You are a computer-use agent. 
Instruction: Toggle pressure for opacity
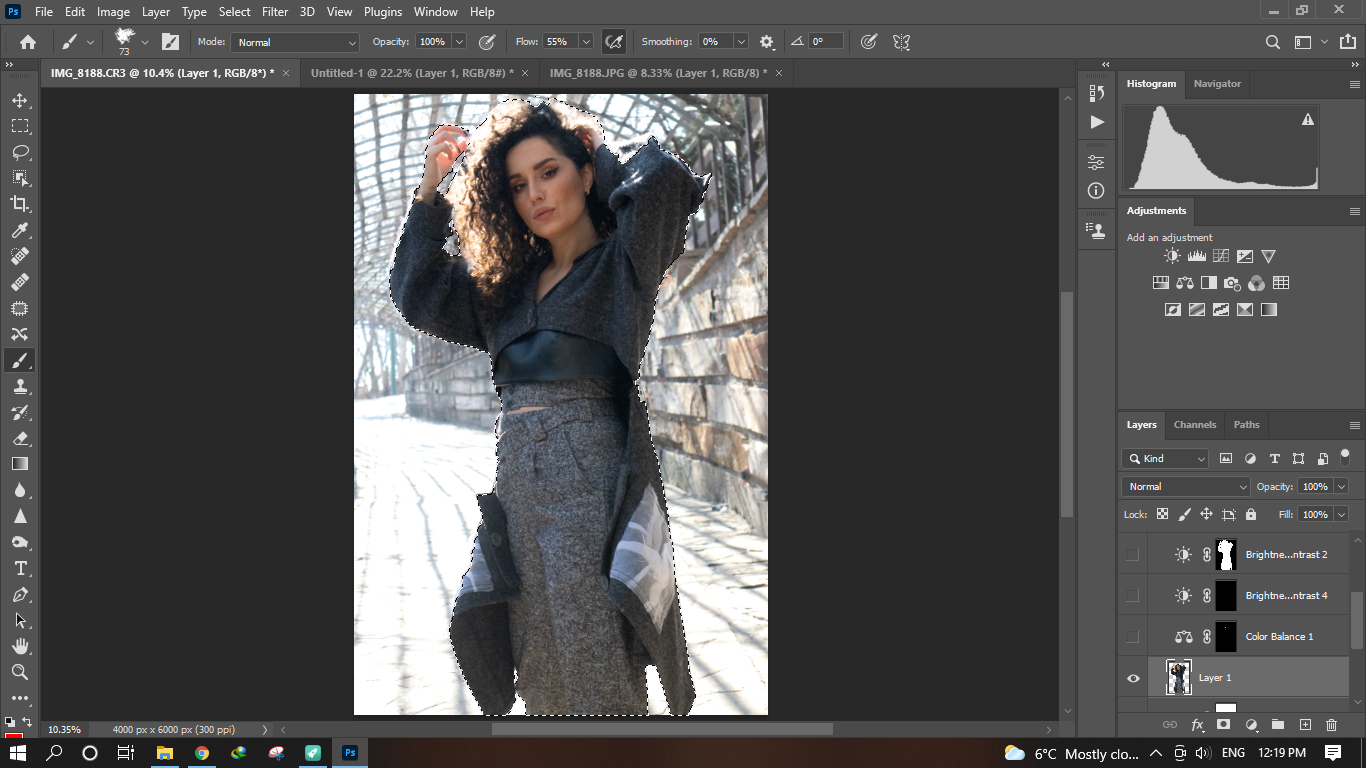pos(487,42)
